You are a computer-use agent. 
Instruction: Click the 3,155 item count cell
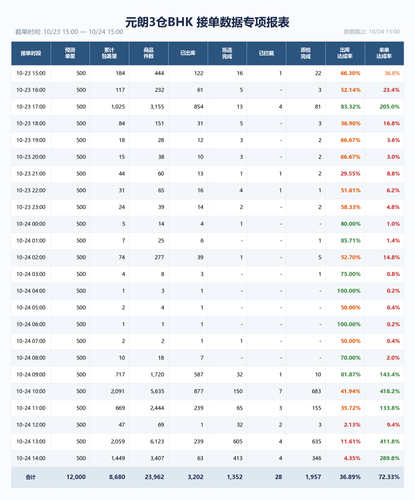157,107
